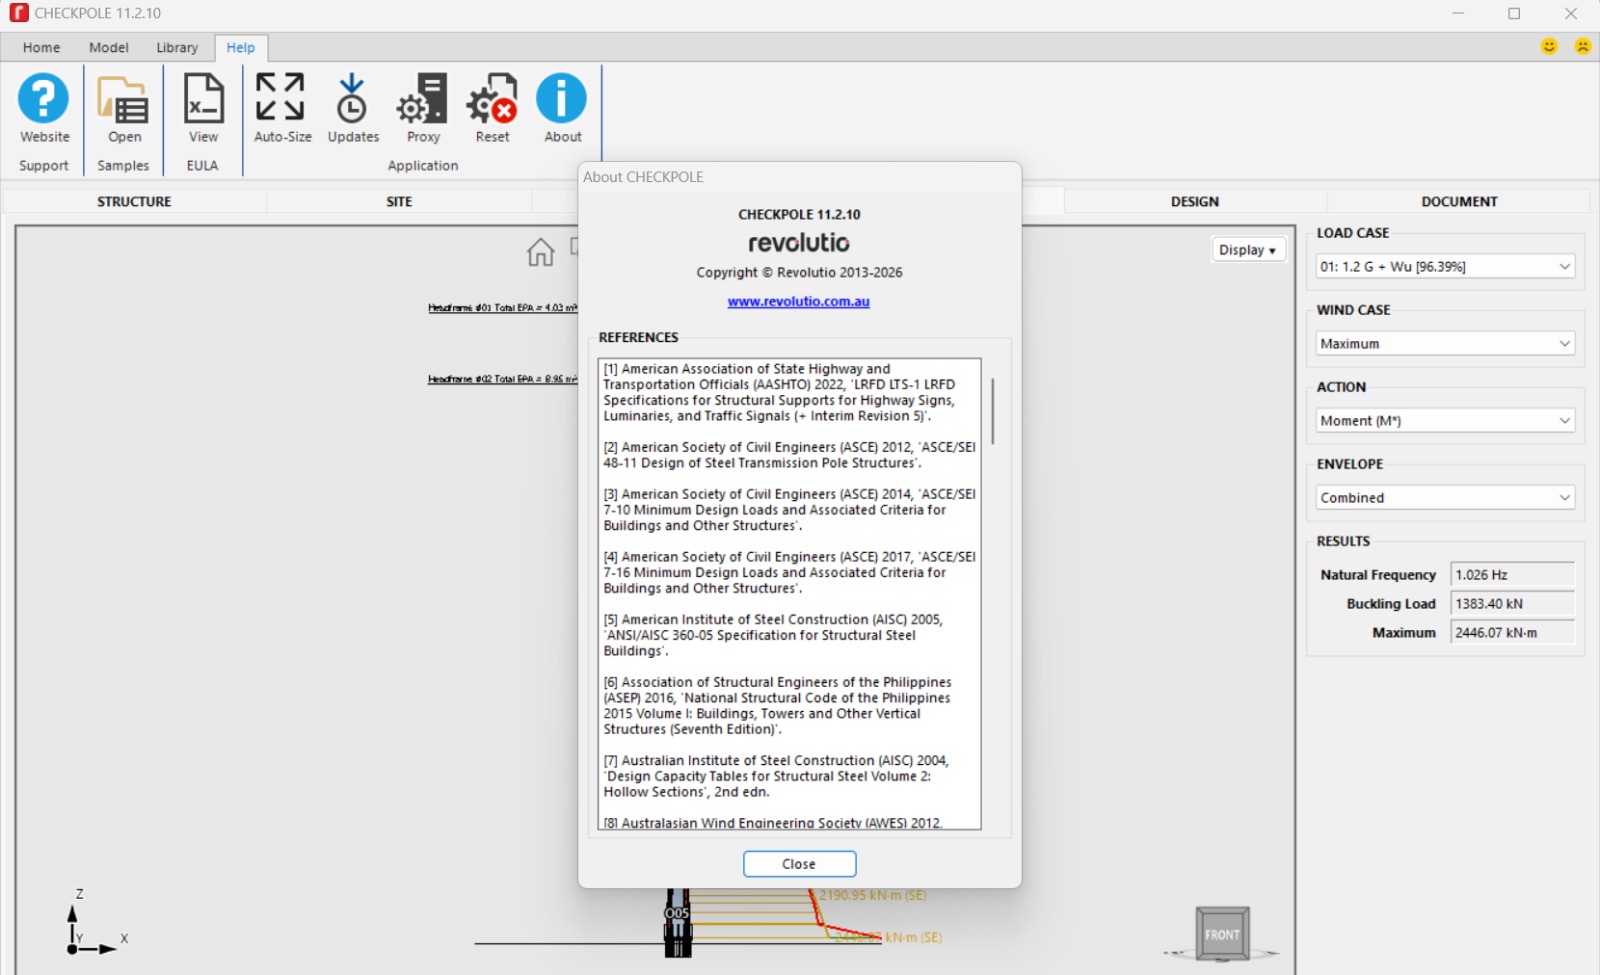Open the Library ribbon tab
Image resolution: width=1600 pixels, height=975 pixels.
pos(177,47)
